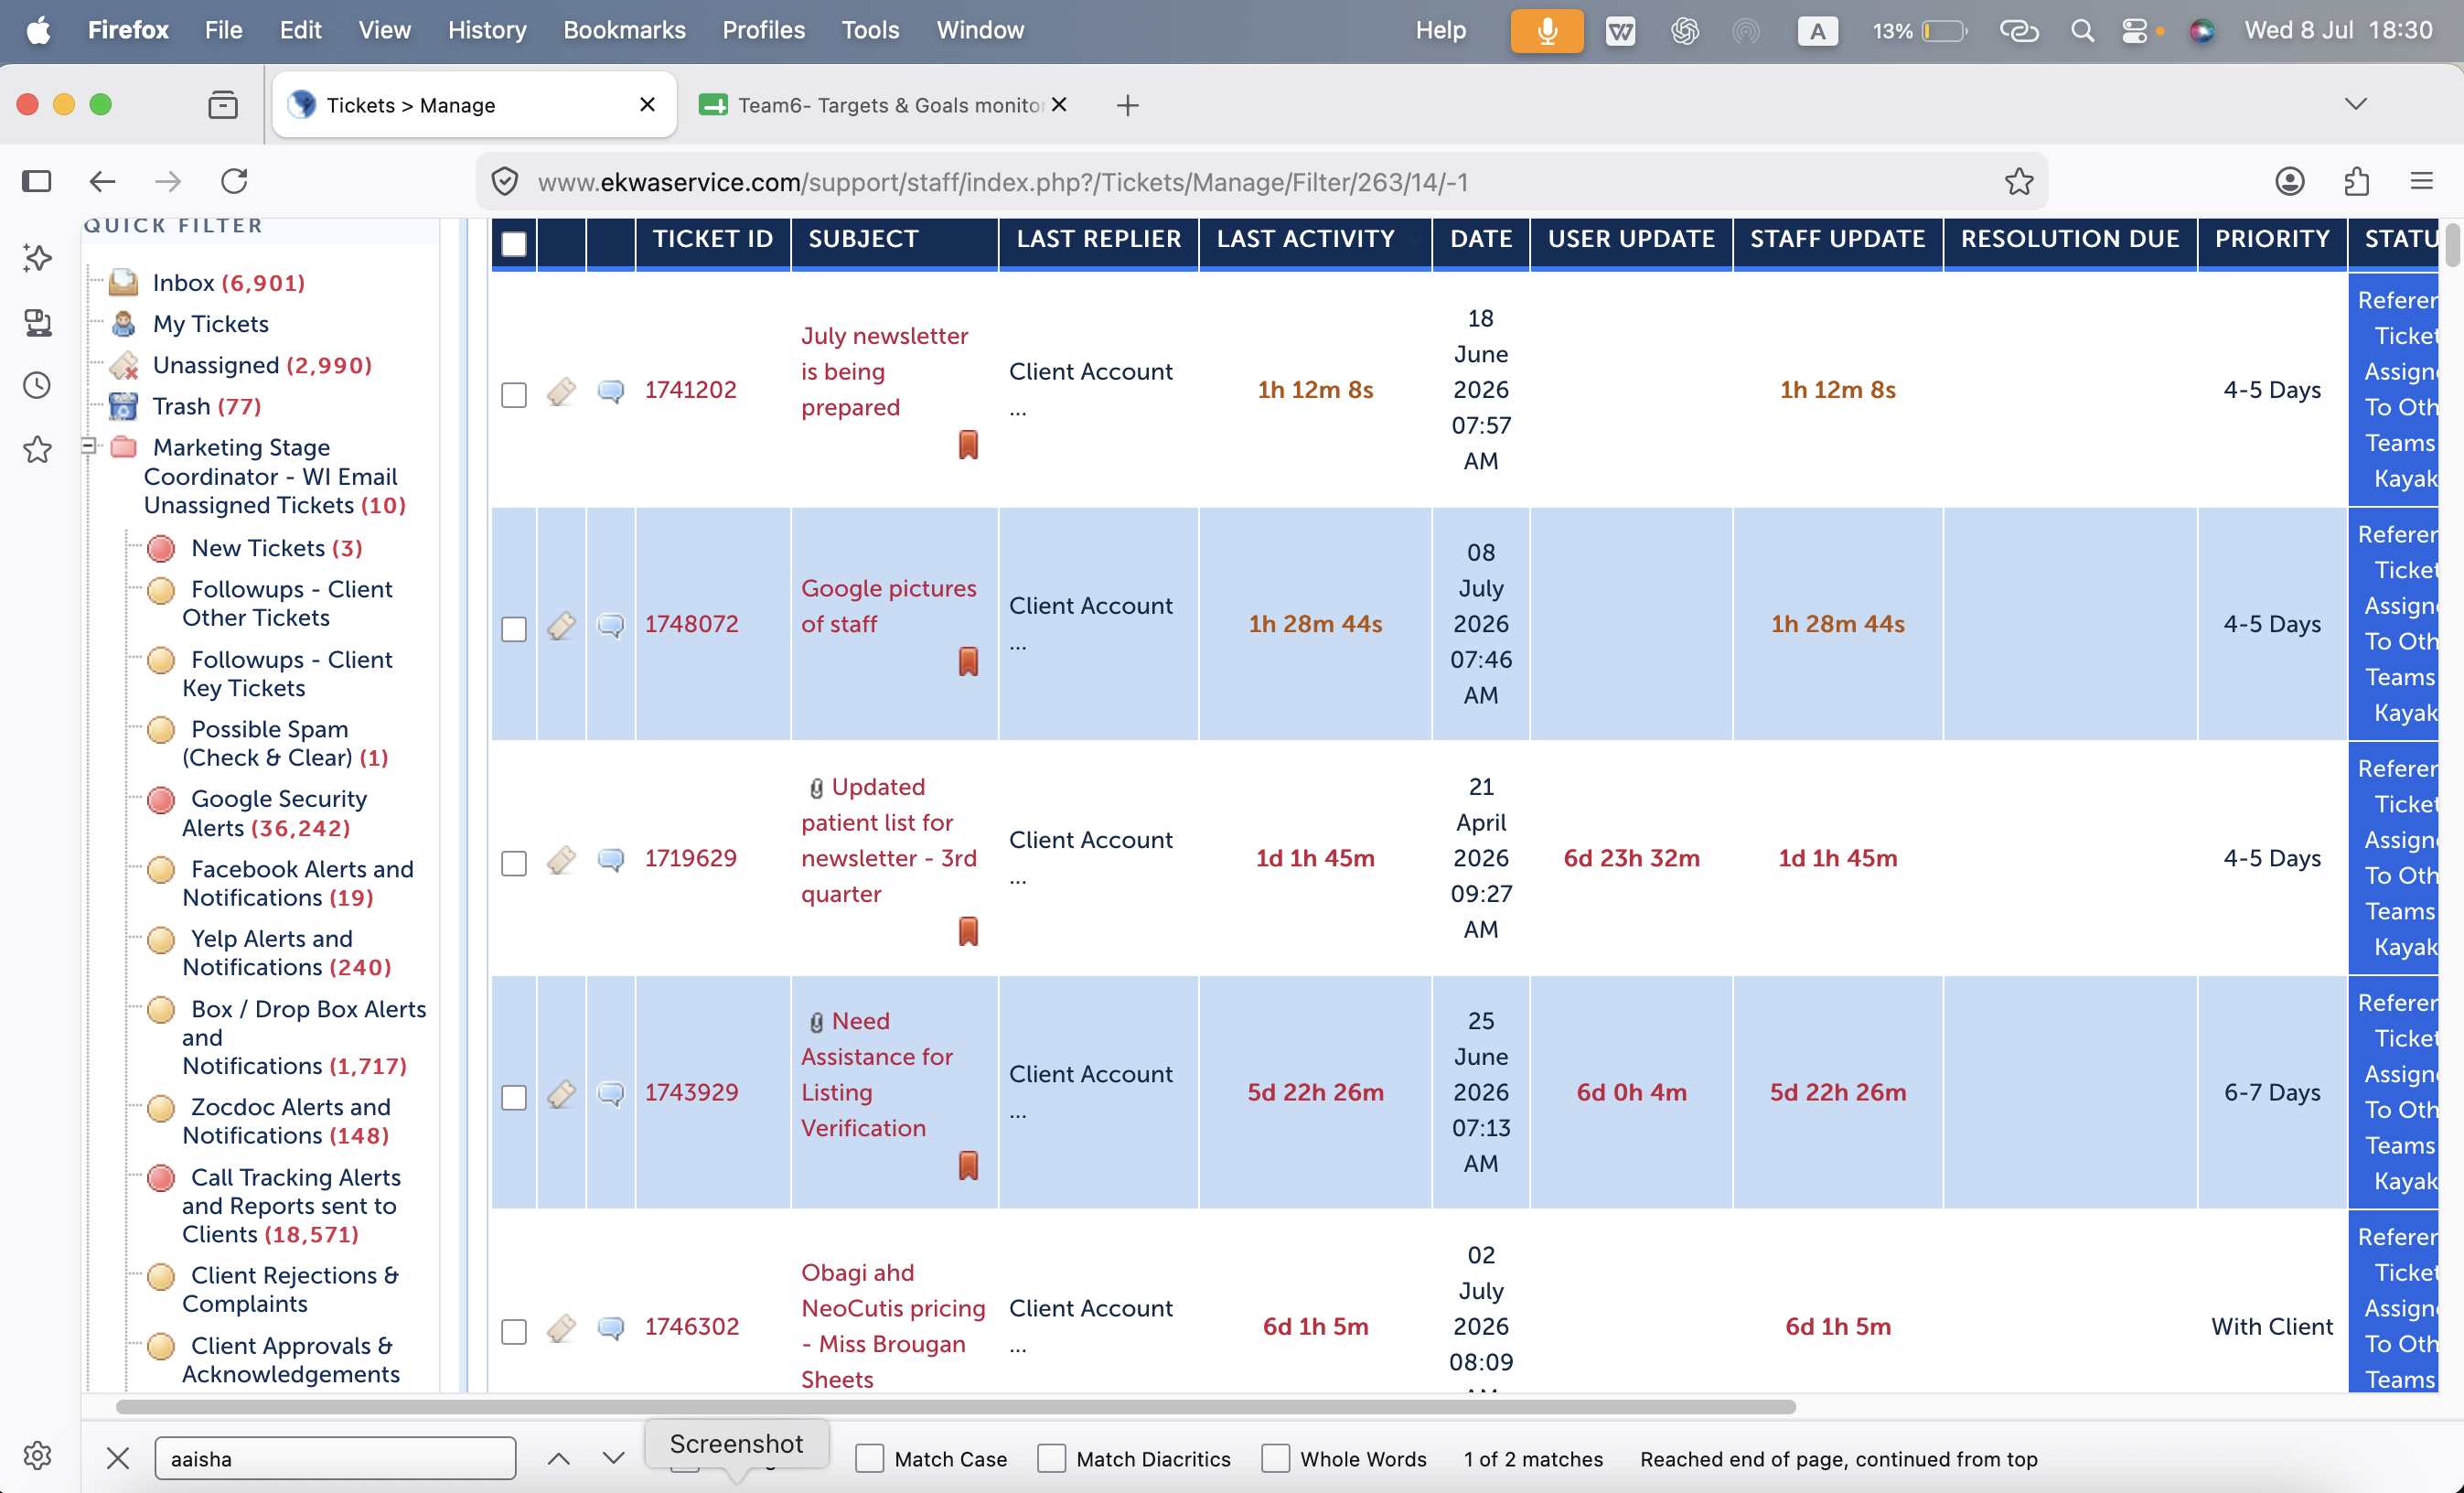The width and height of the screenshot is (2464, 1493).
Task: Tick the checkbox for ticket 1748072
Action: coord(514,628)
